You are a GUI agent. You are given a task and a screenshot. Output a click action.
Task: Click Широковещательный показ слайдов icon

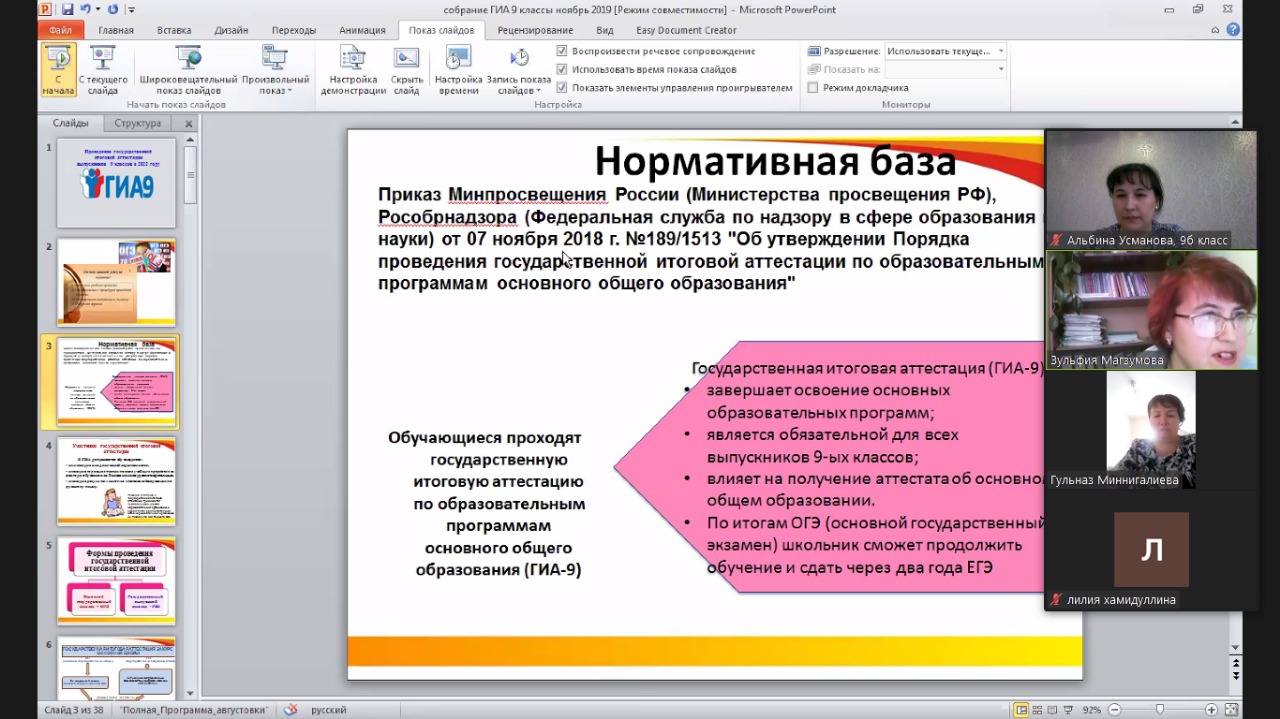point(188,69)
